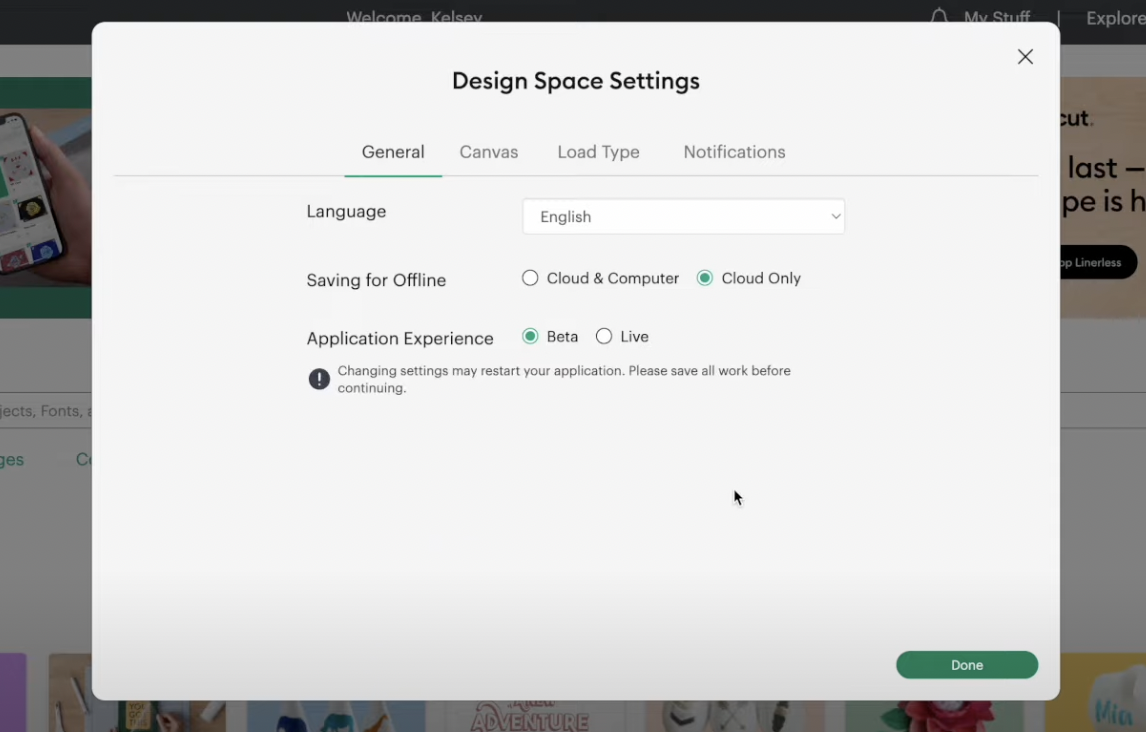Enable Beta application experience
The image size is (1146, 732).
(x=530, y=336)
